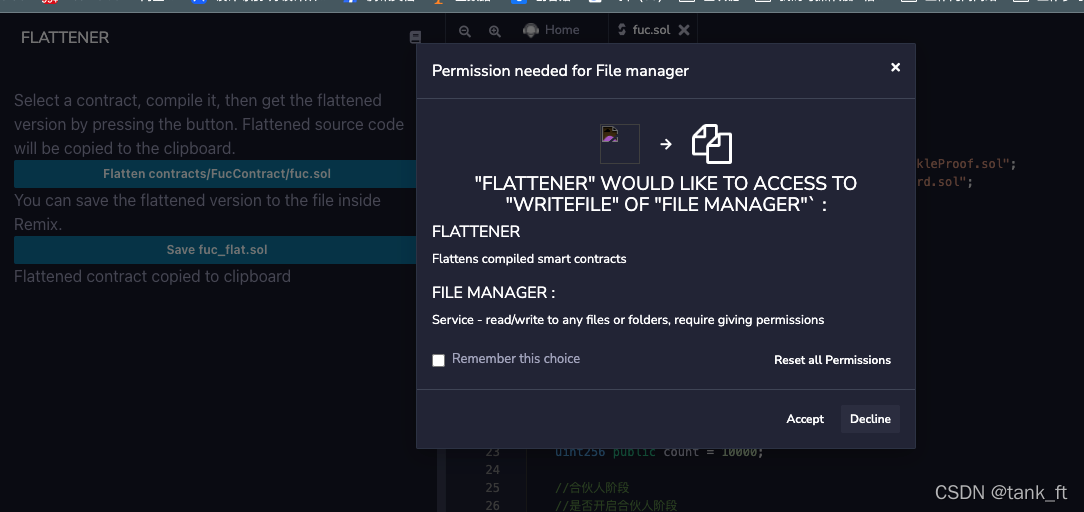Click the Flattens compiled smart contracts description
Viewport: 1084px width, 512px height.
[x=529, y=259]
